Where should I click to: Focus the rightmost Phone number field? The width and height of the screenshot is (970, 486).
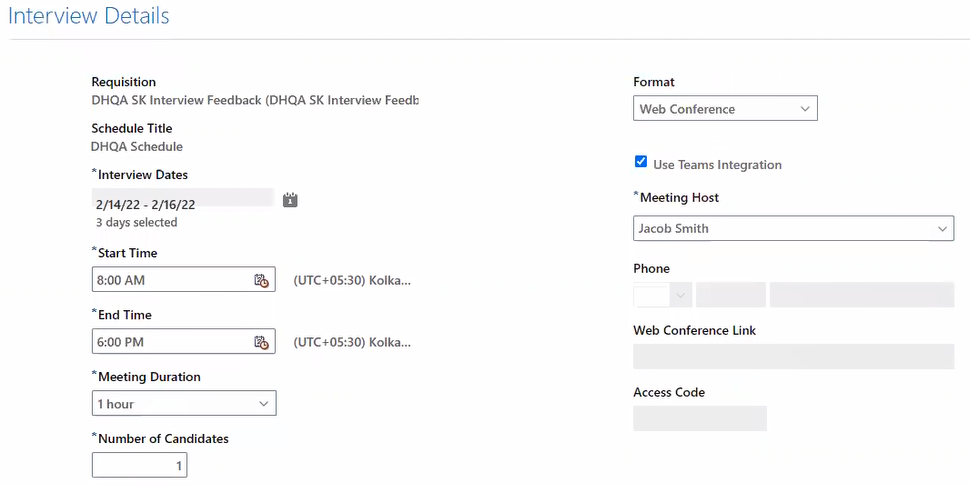point(862,295)
